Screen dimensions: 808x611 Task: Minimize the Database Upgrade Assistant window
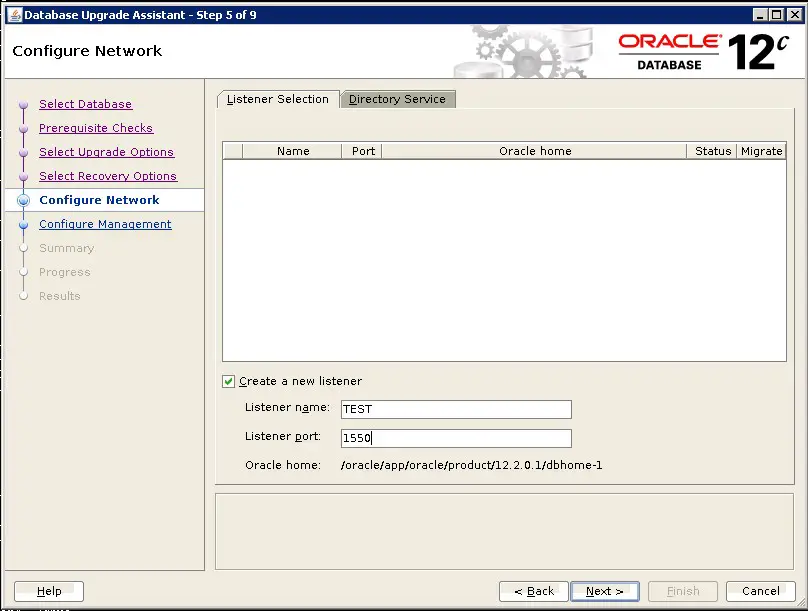pyautogui.click(x=760, y=15)
